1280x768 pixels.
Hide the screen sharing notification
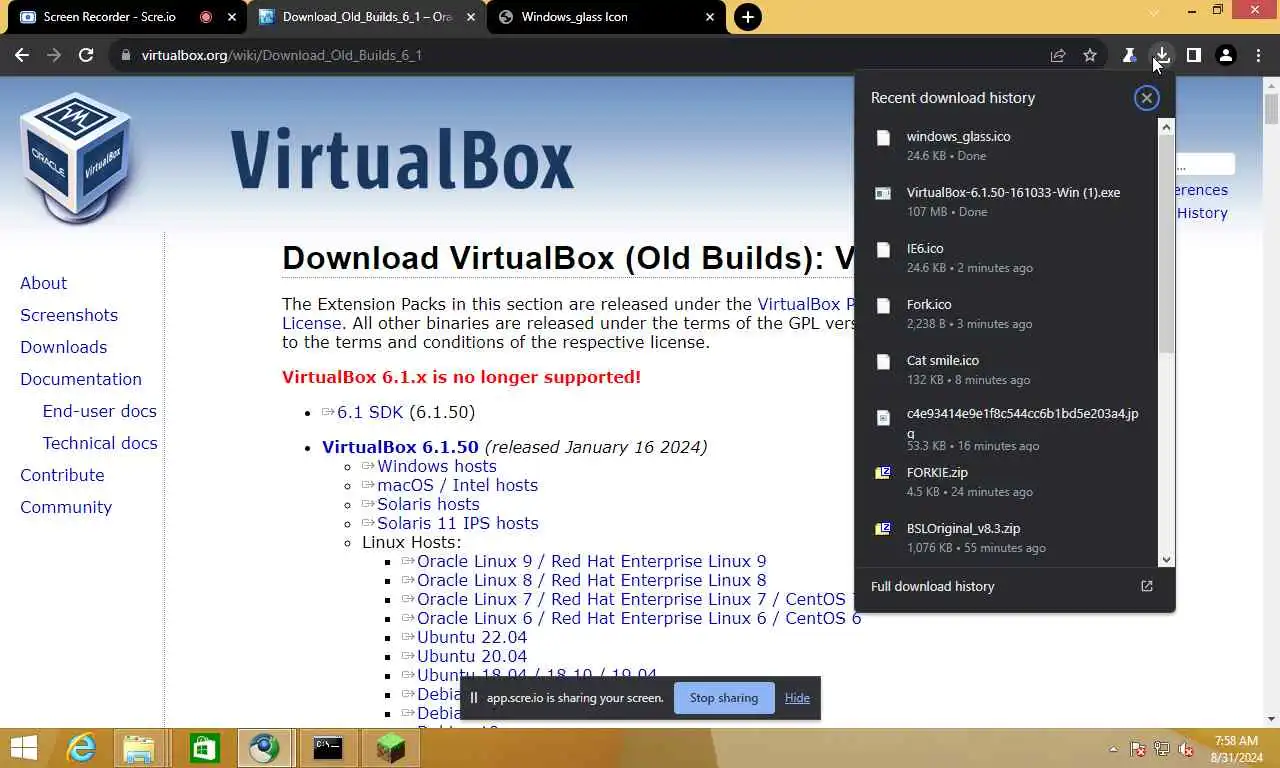(x=797, y=698)
